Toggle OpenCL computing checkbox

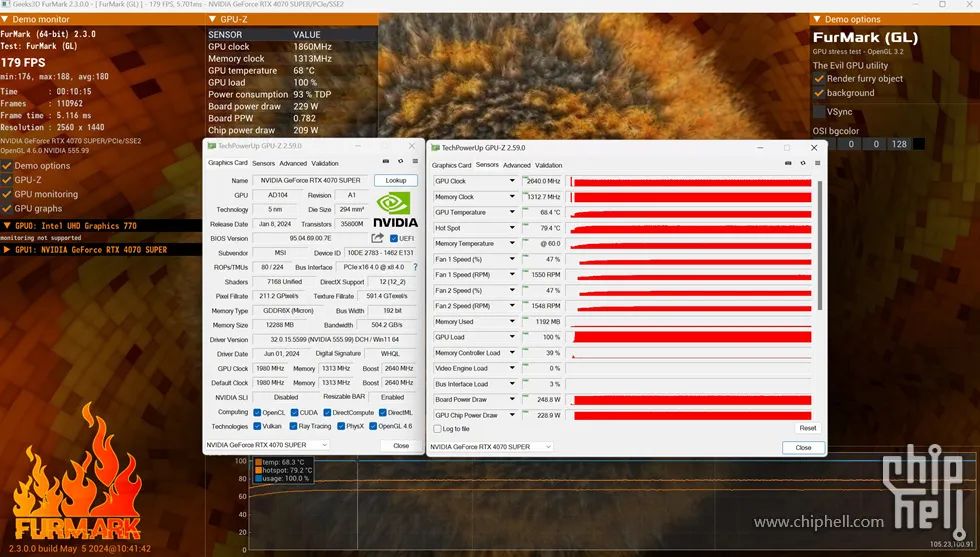pyautogui.click(x=257, y=413)
